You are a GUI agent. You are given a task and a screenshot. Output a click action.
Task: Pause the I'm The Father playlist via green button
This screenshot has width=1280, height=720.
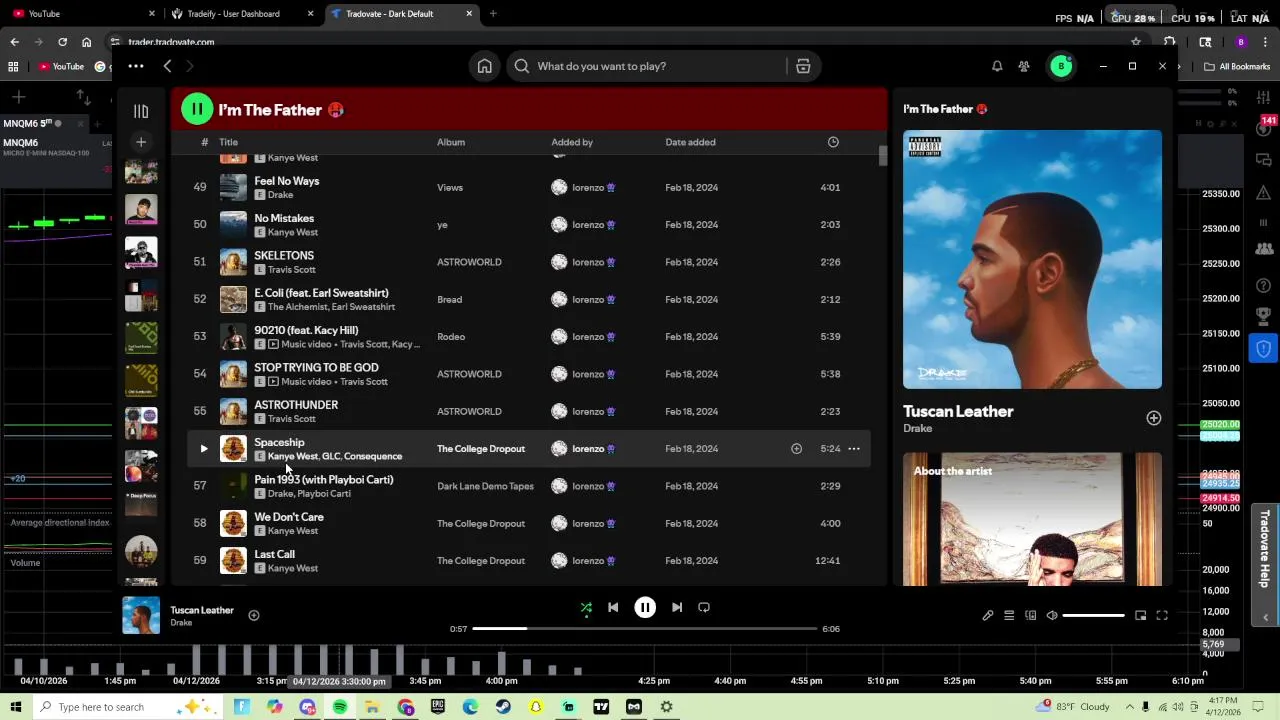[x=197, y=110]
